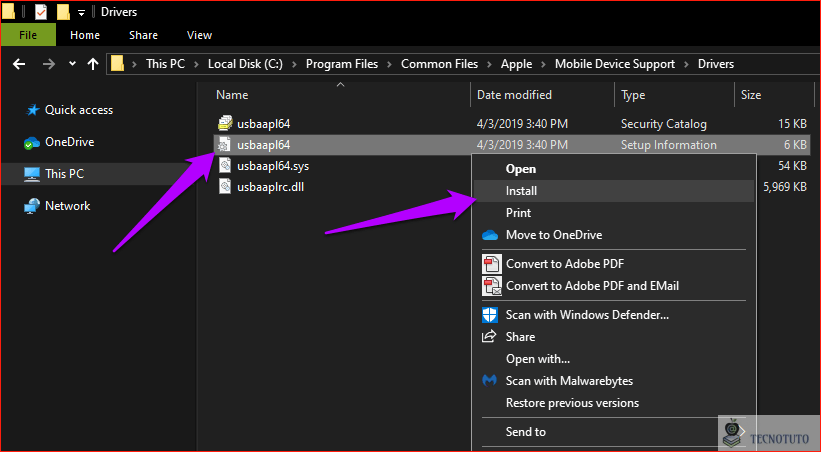Image resolution: width=821 pixels, height=452 pixels.
Task: Navigate to Program Files breadcrumb
Action: (342, 64)
